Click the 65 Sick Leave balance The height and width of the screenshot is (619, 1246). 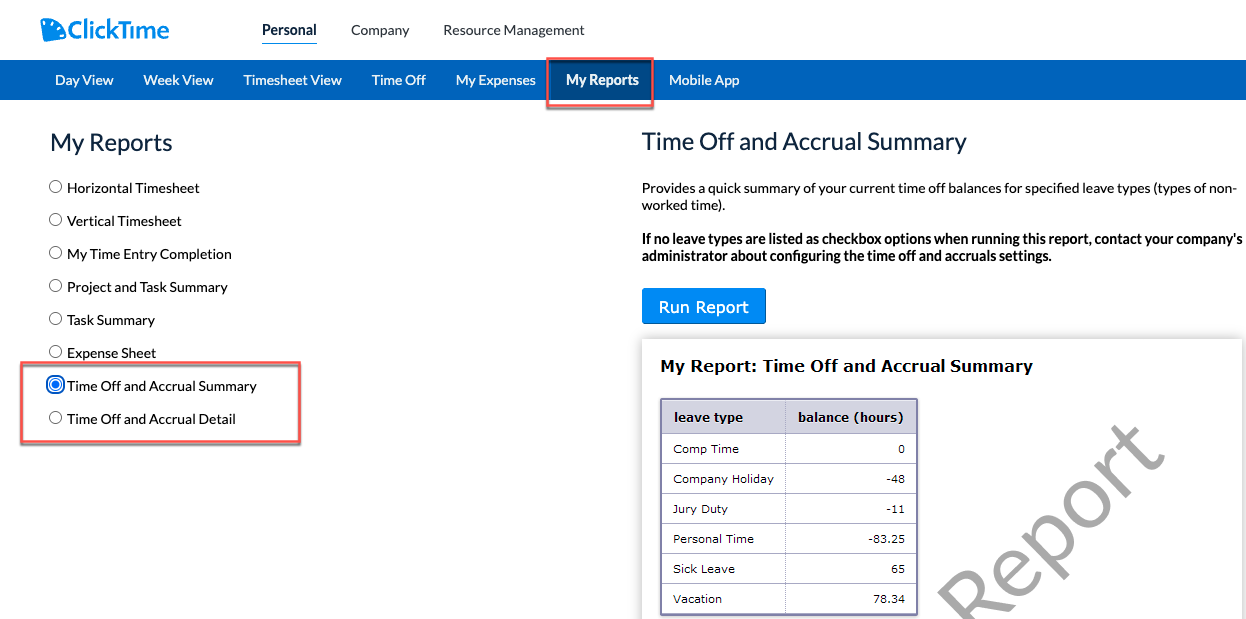[898, 569]
